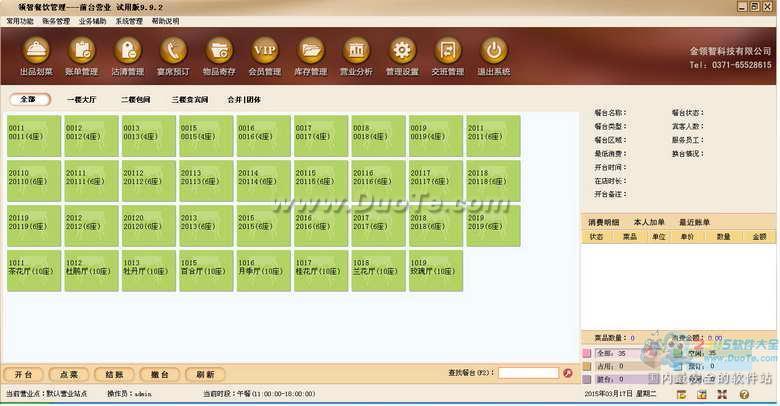This screenshot has width=780, height=406.
Task: Click the 刷新 refresh button
Action: pyautogui.click(x=205, y=374)
